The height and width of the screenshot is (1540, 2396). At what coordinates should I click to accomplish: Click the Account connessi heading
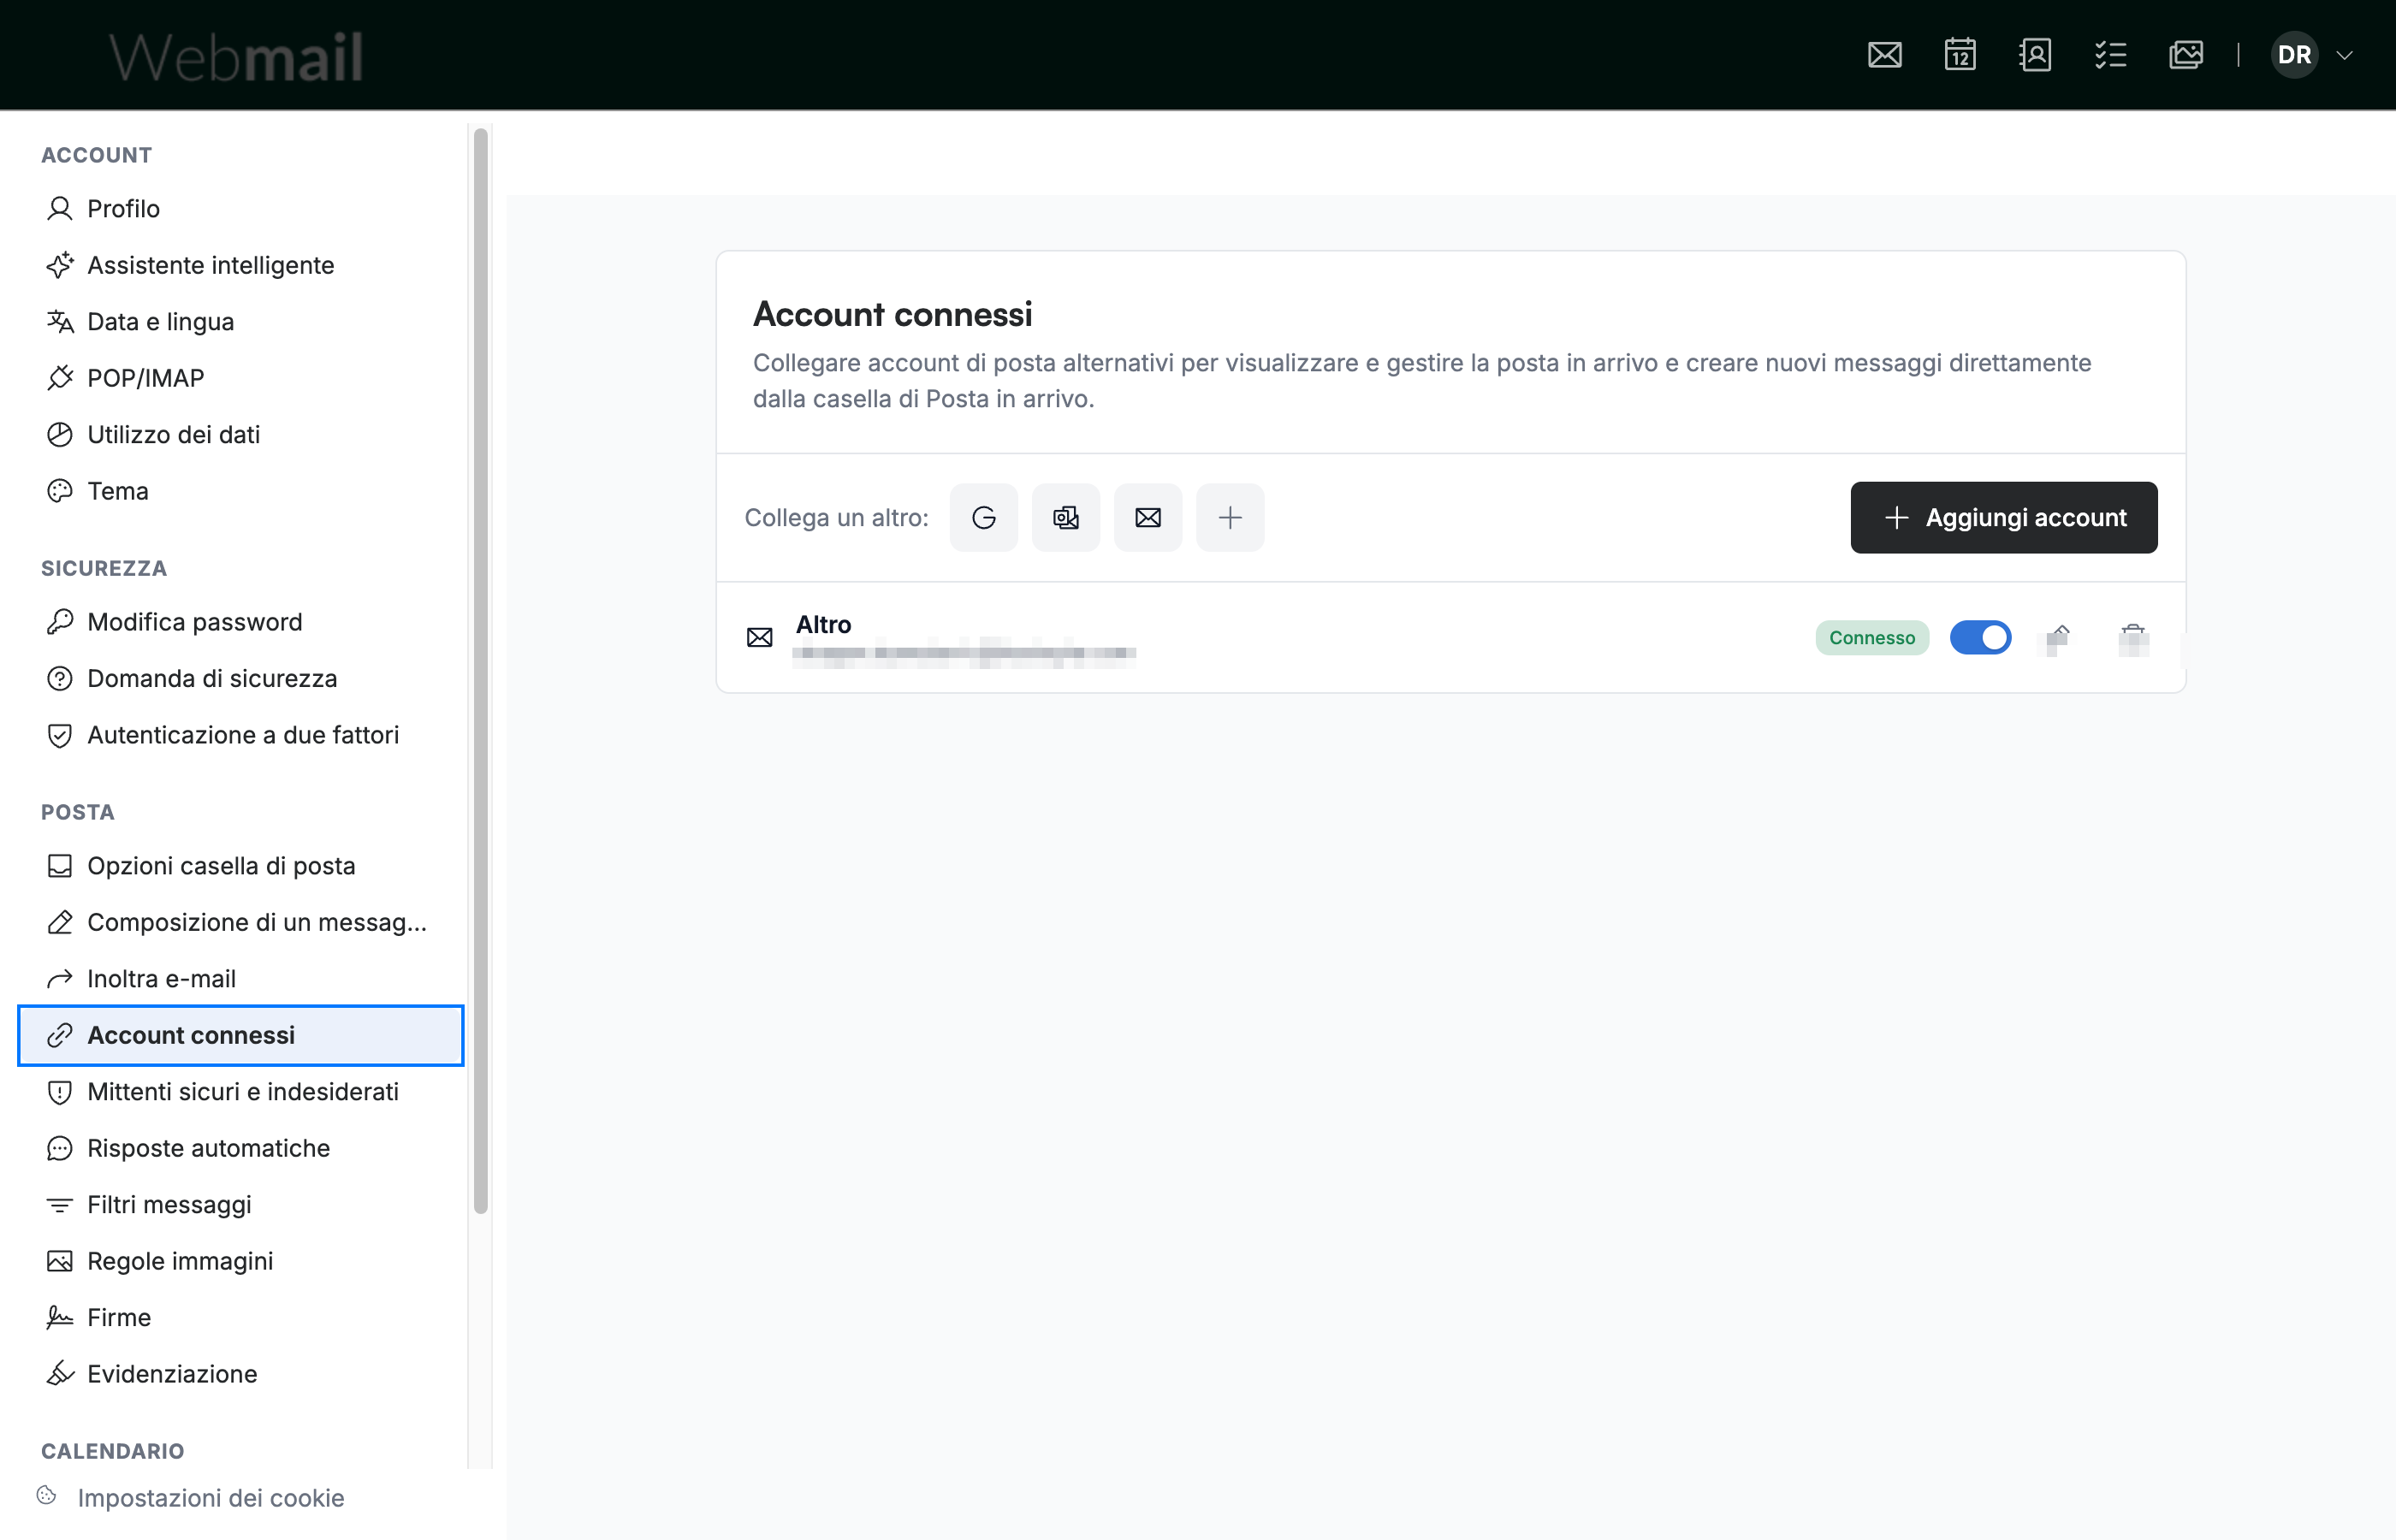click(892, 314)
